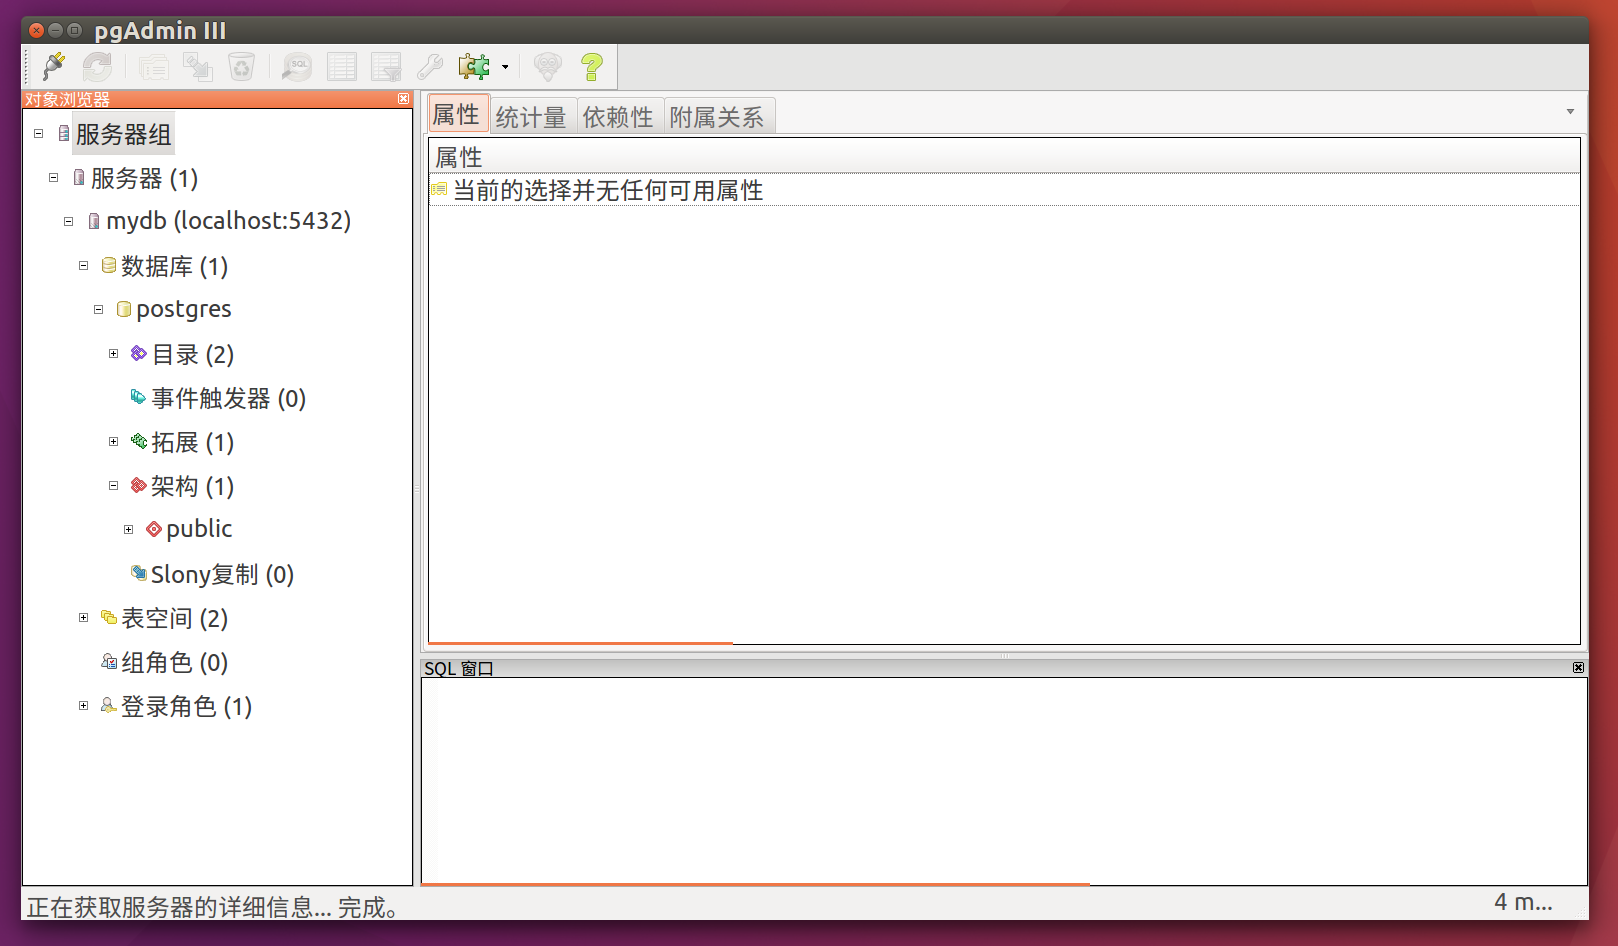This screenshot has width=1618, height=946.
Task: Click the 表空间 folder icon
Action: [109, 617]
